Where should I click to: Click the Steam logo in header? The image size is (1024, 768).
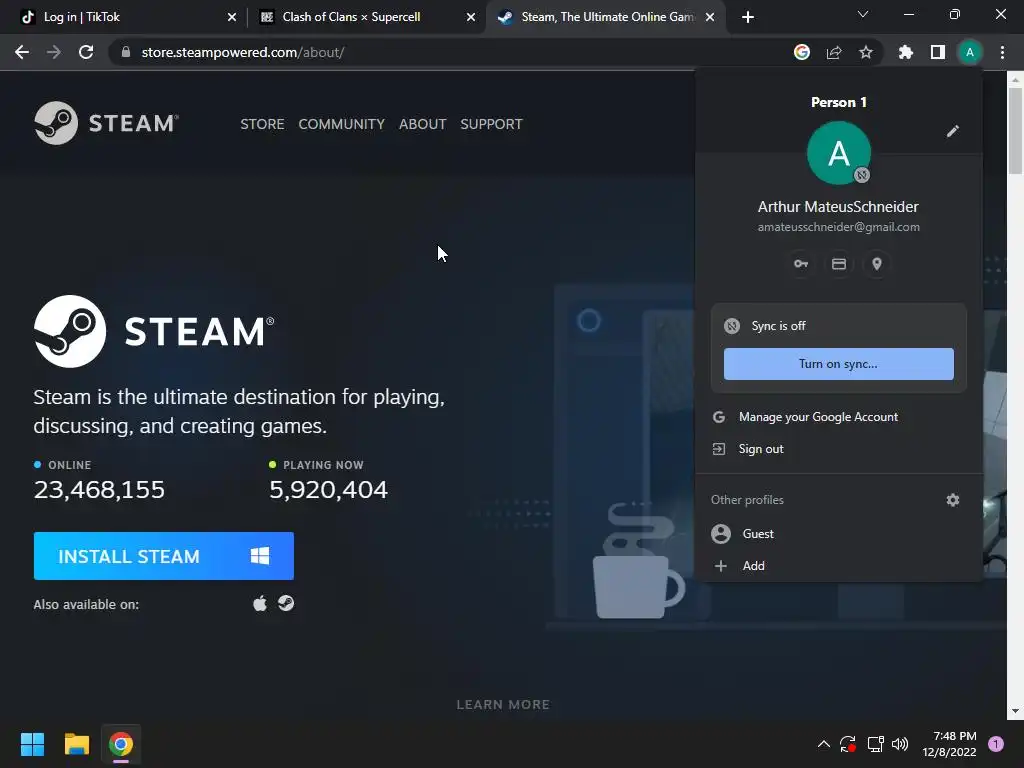click(x=106, y=123)
